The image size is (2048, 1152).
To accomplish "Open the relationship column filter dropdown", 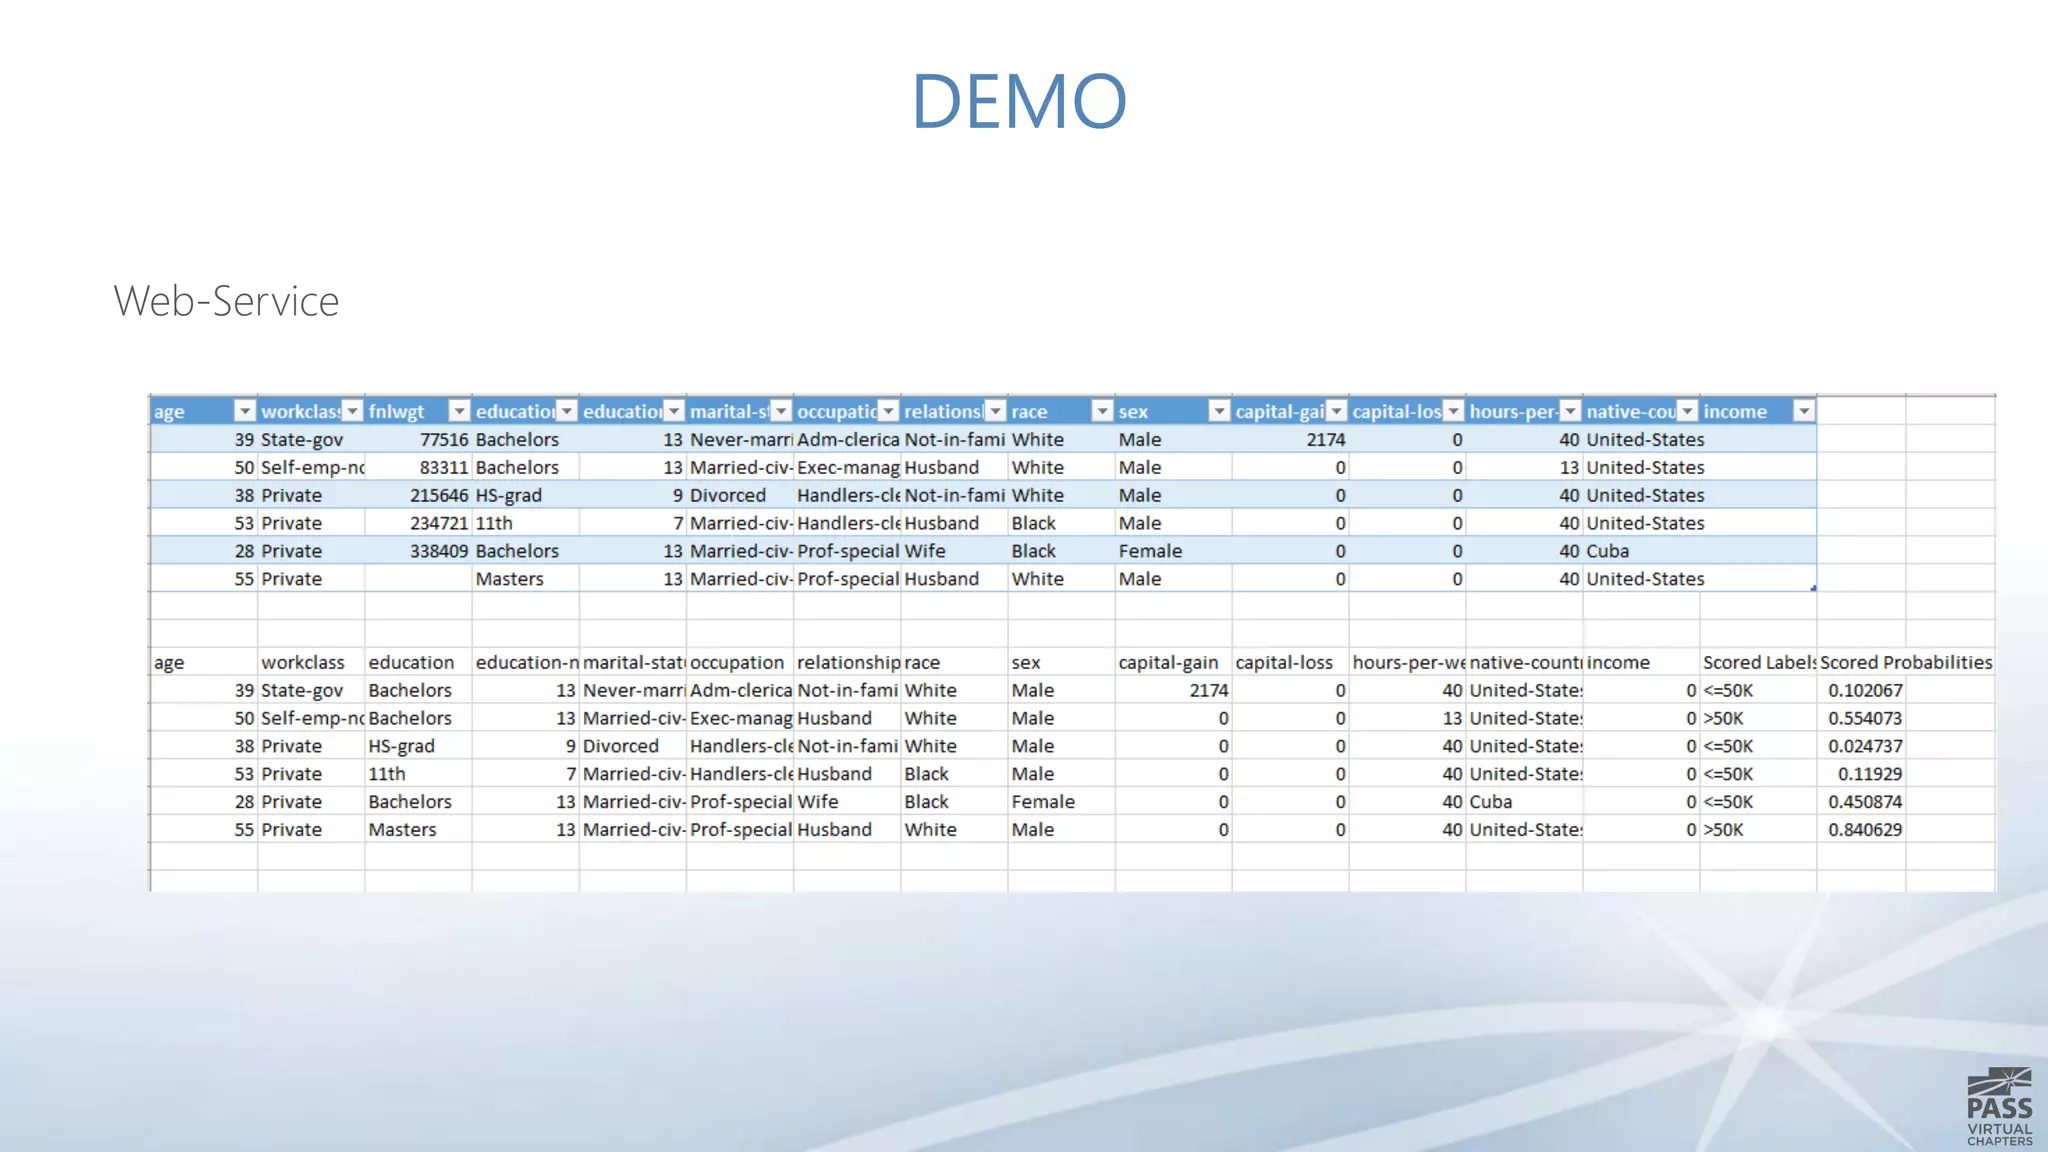I will coord(995,411).
